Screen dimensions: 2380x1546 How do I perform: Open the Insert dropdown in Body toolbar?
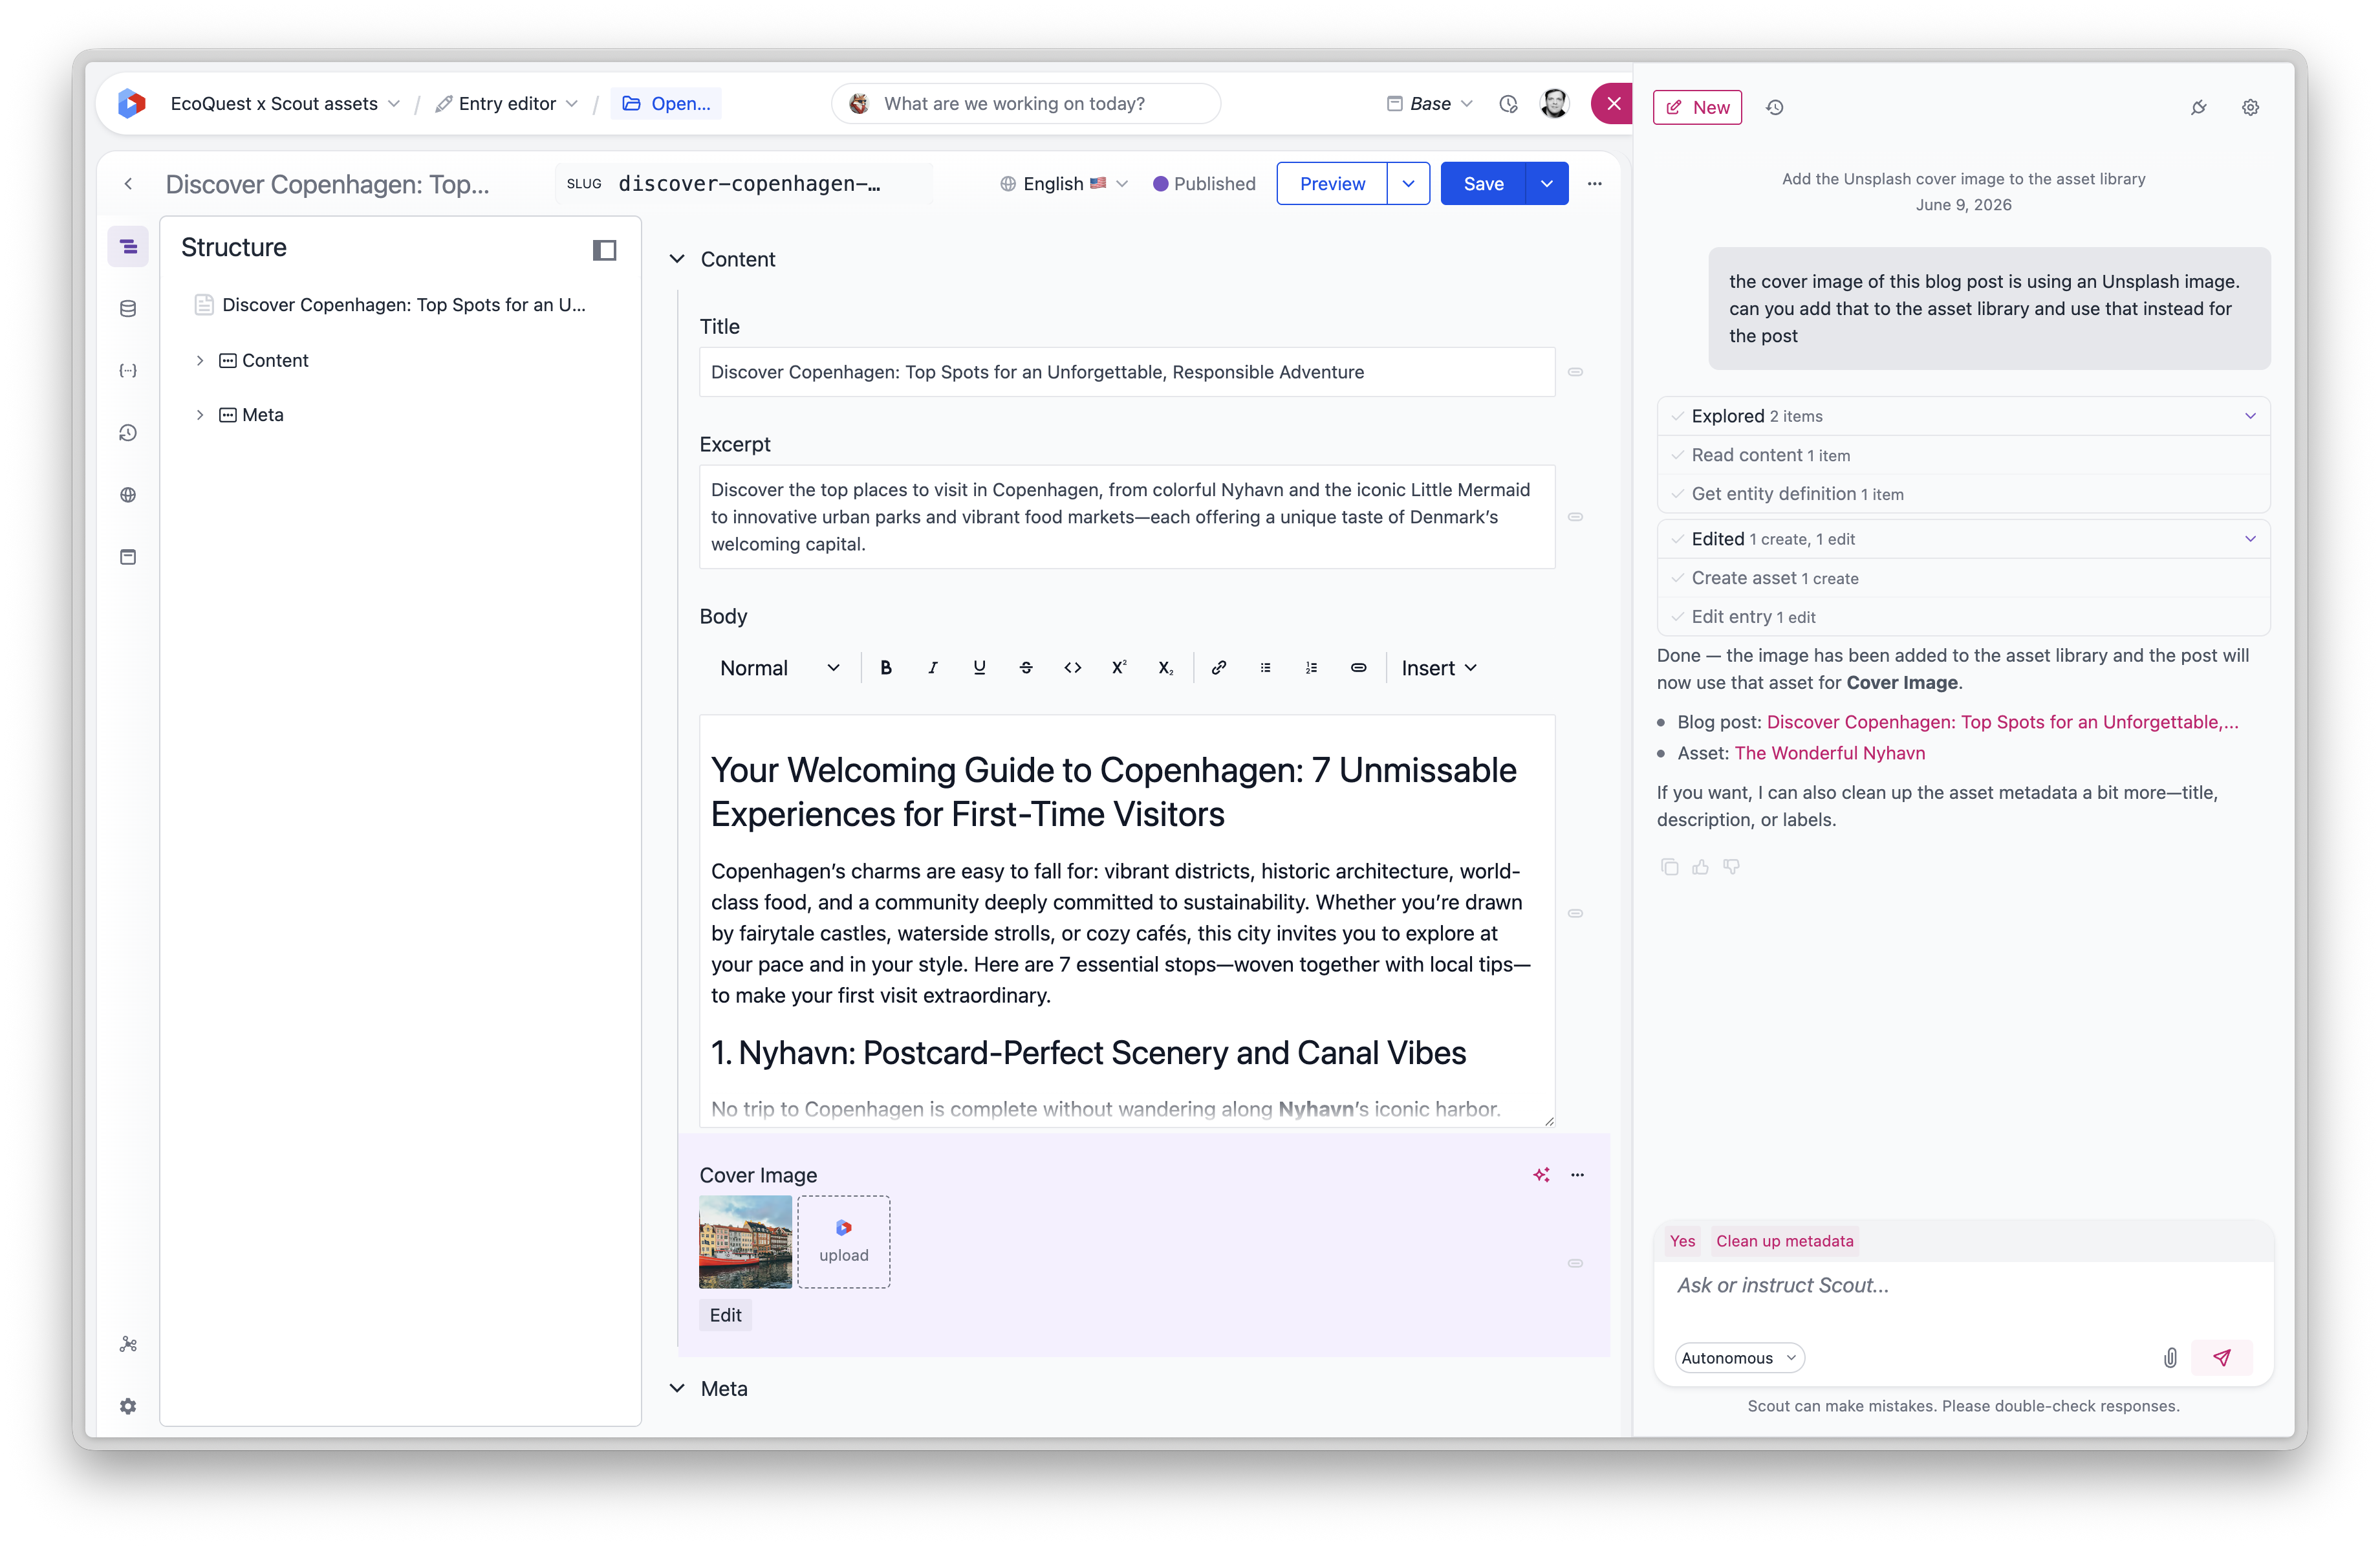(x=1439, y=668)
